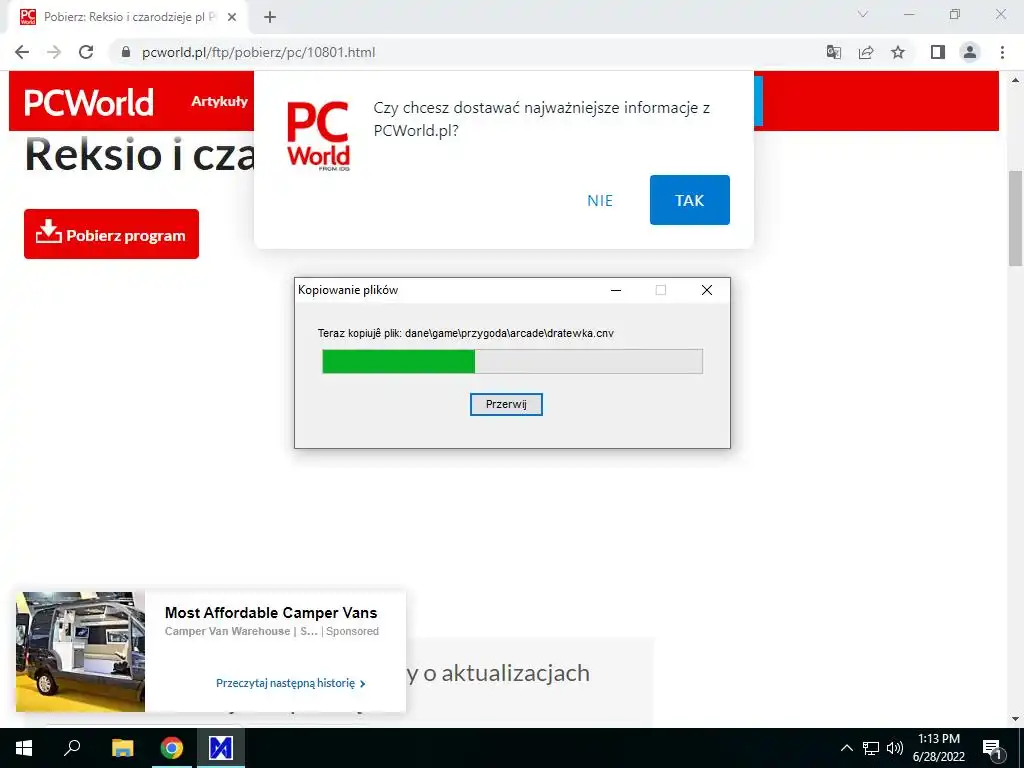Click the Pobierz program download button
Screen dimensions: 1024x768
pos(111,234)
